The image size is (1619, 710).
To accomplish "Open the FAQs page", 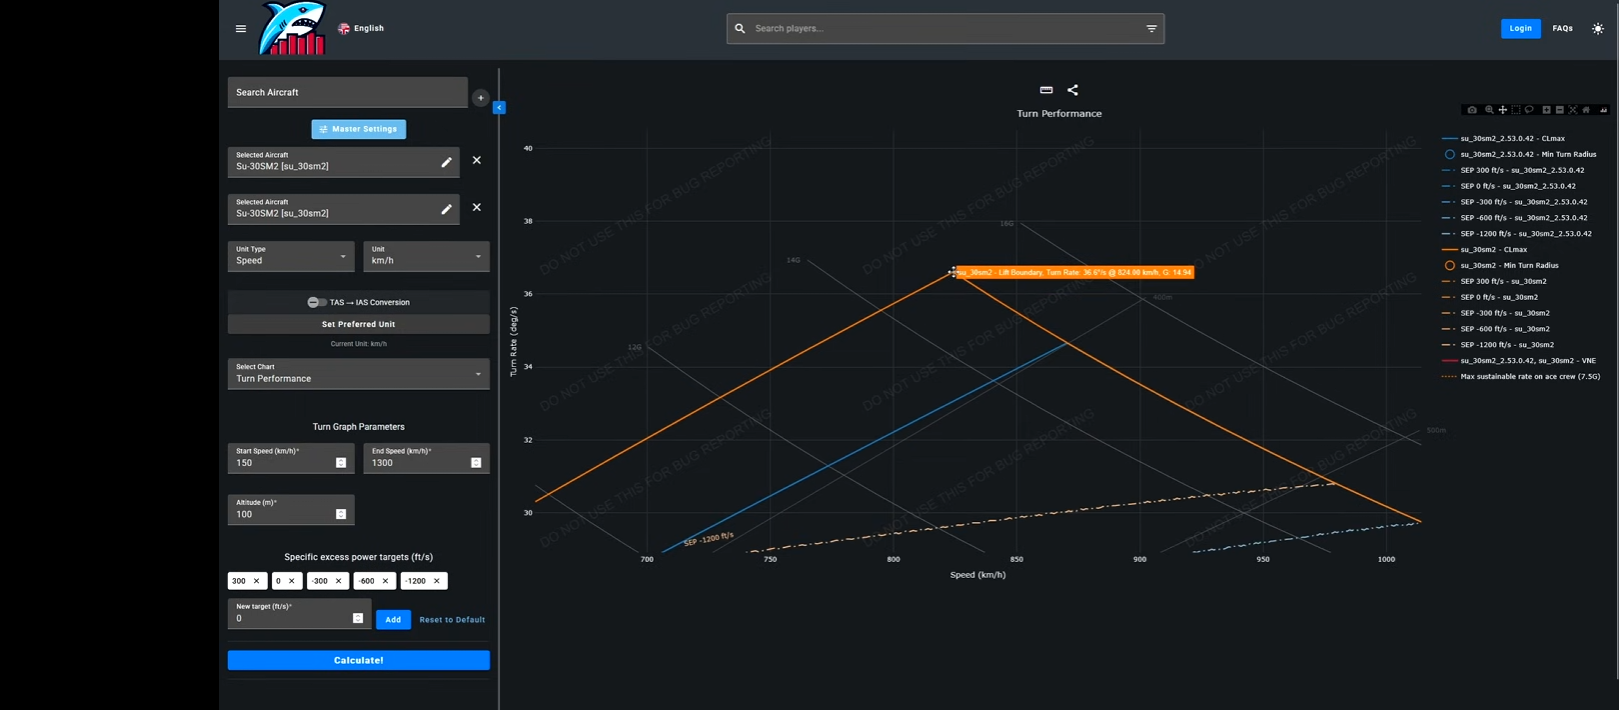I will point(1562,28).
